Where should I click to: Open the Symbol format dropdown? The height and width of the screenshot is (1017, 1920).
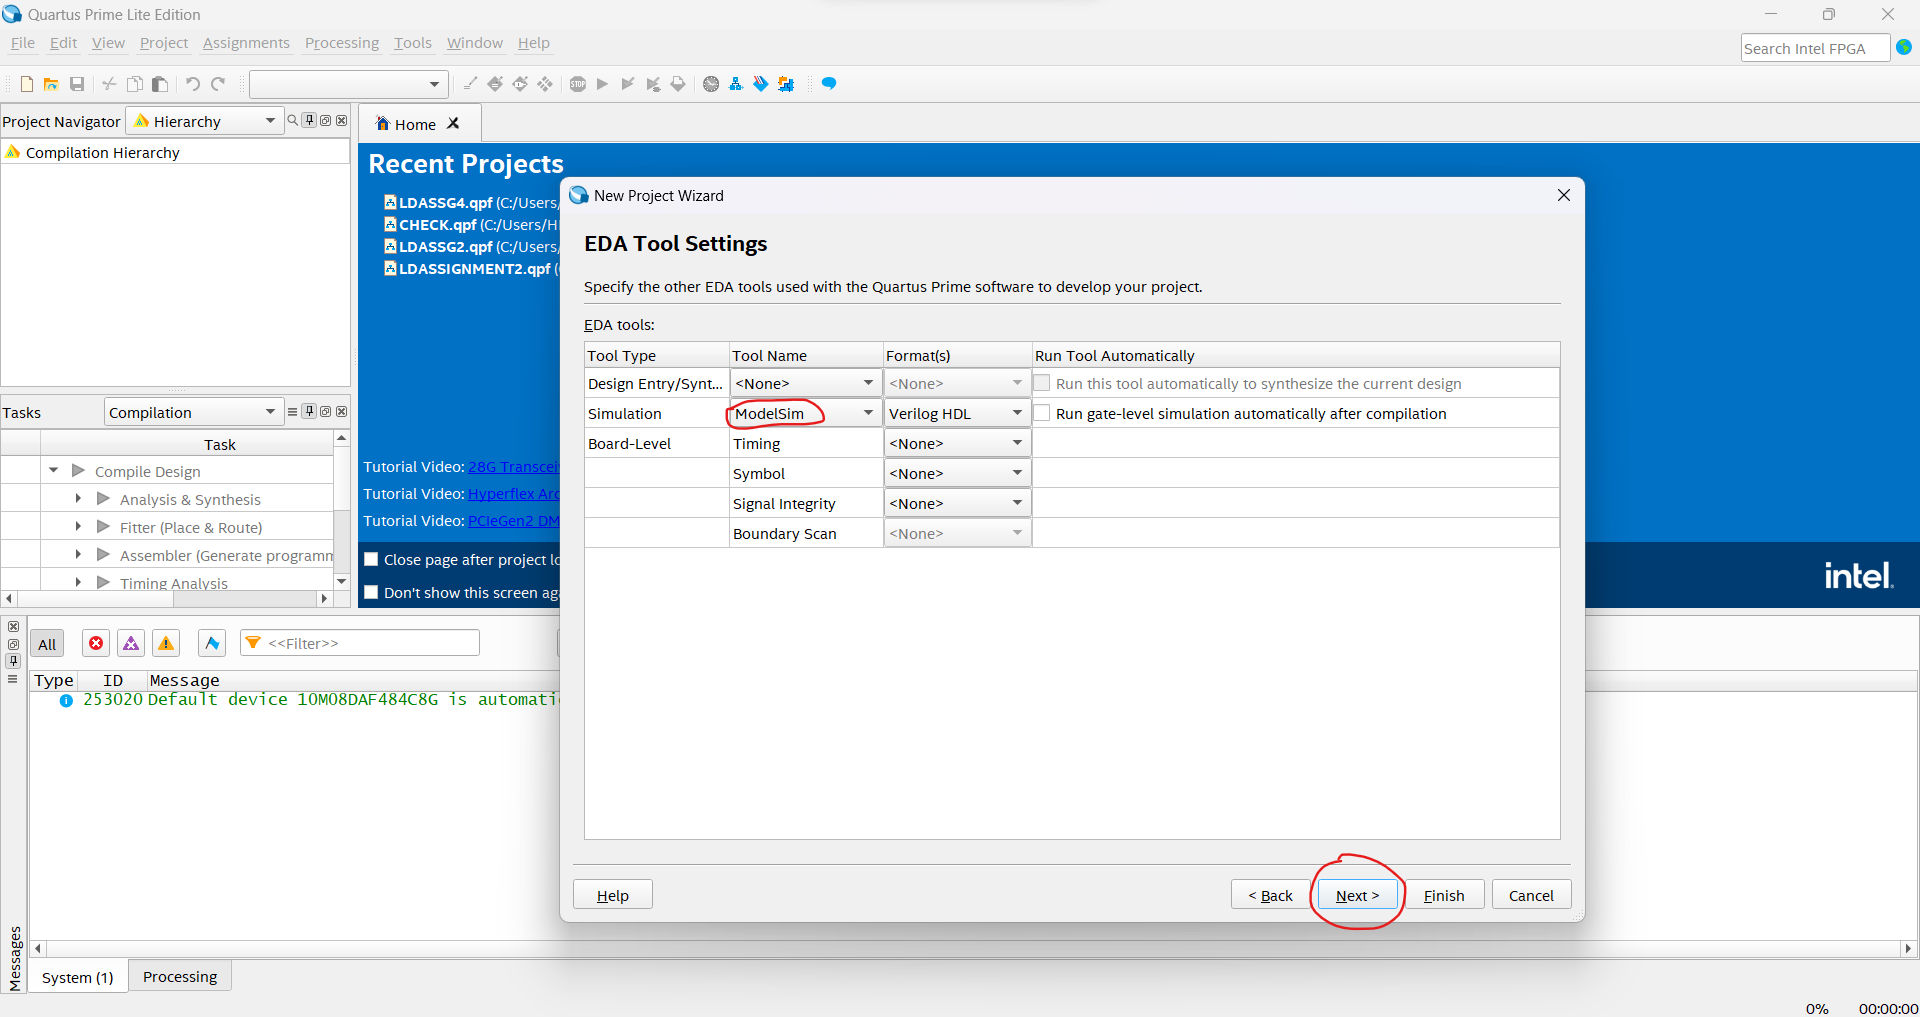[x=957, y=473]
